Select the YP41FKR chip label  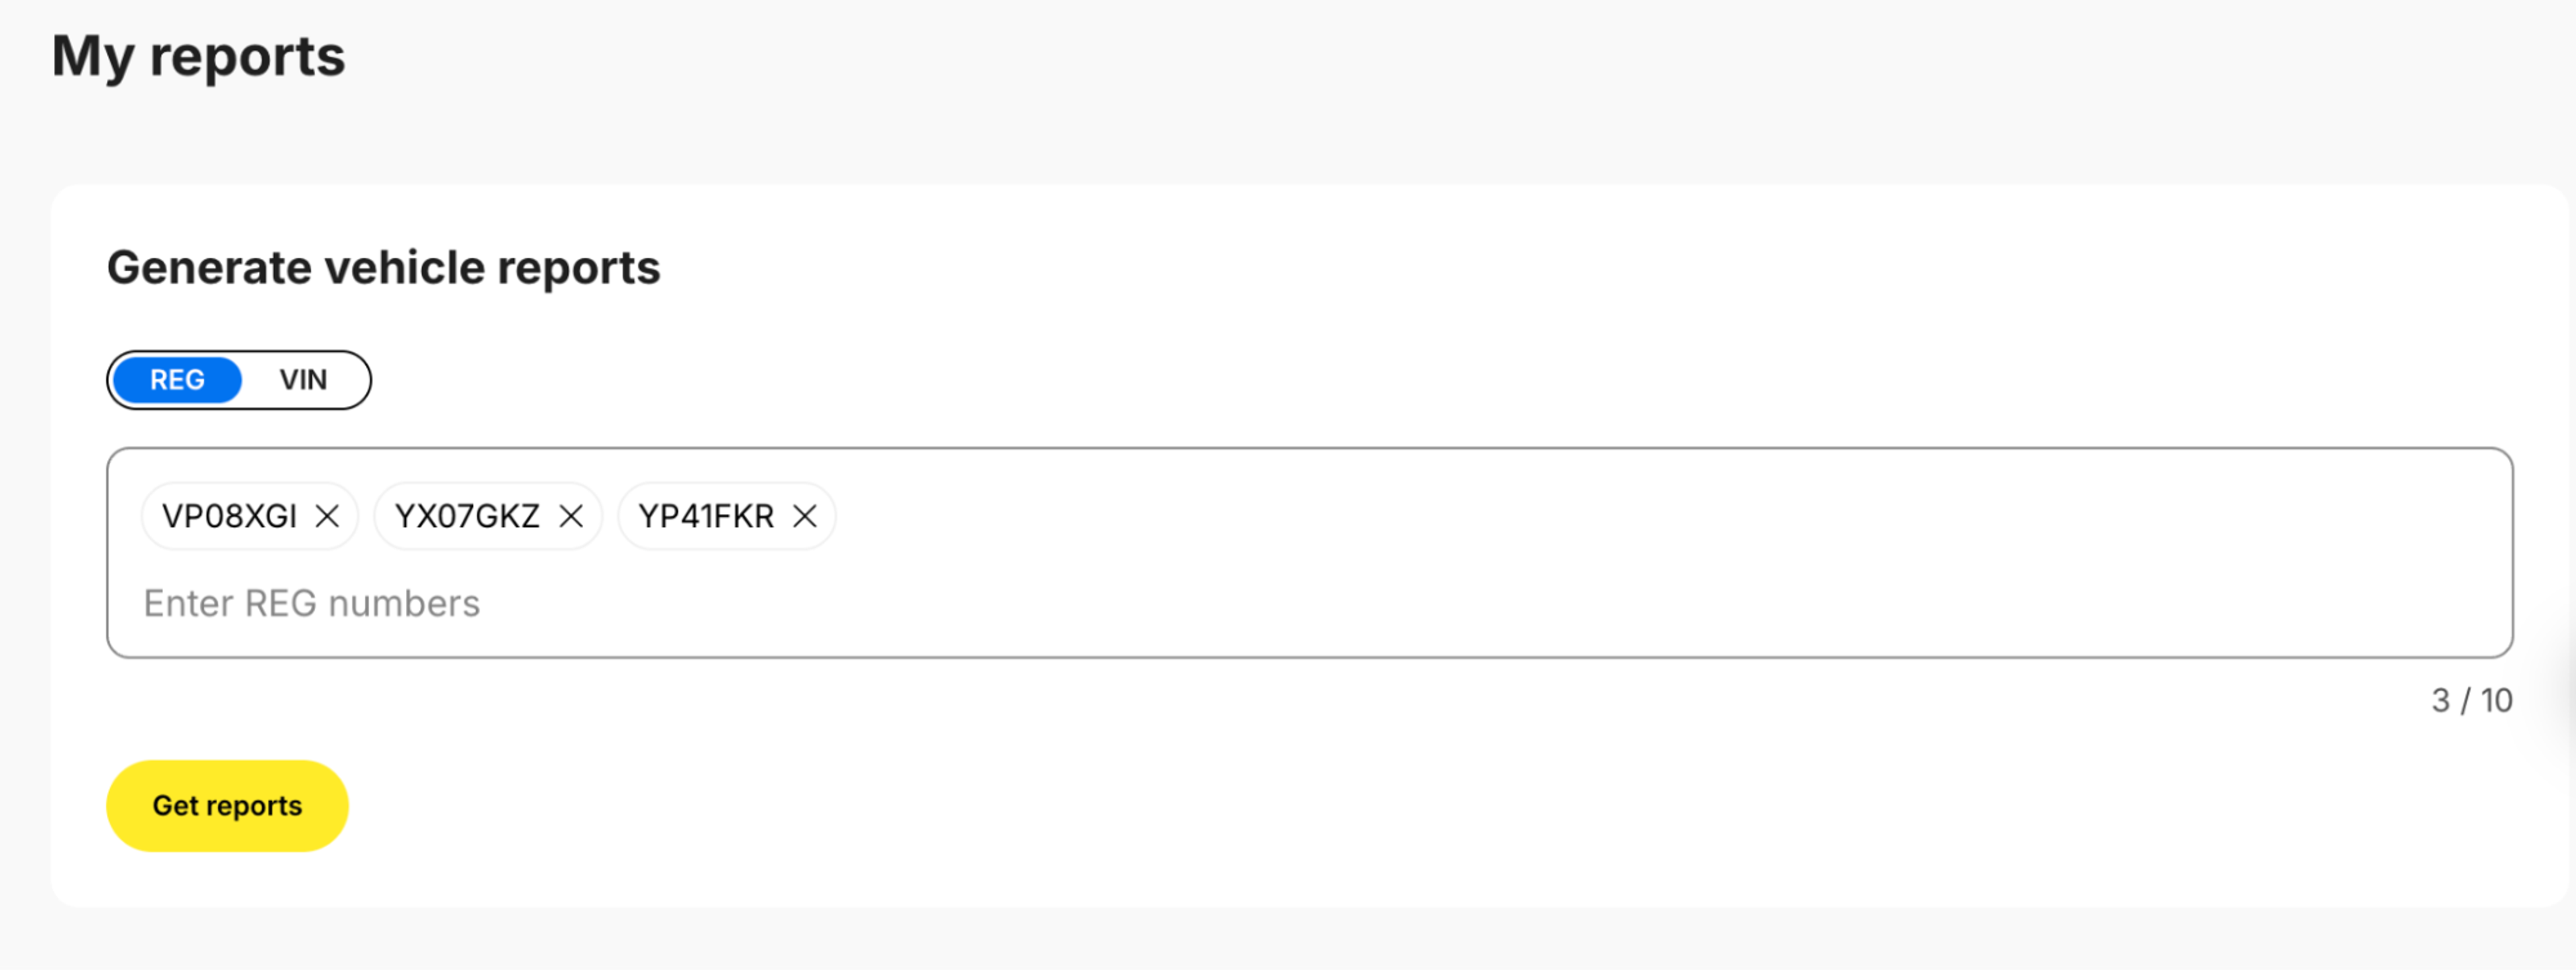(x=706, y=516)
